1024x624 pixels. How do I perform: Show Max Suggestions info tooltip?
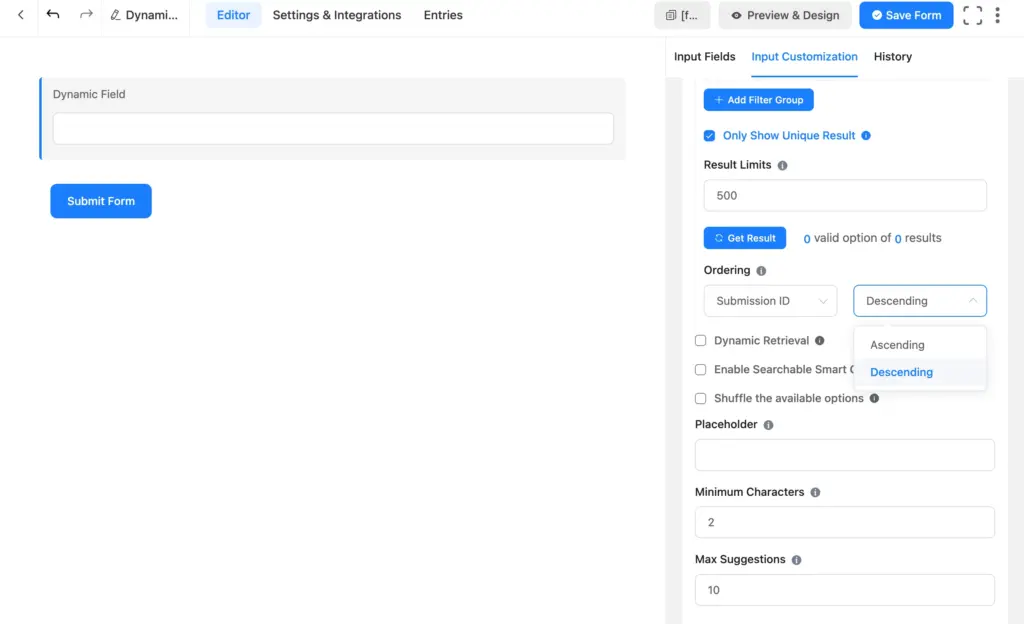796,560
